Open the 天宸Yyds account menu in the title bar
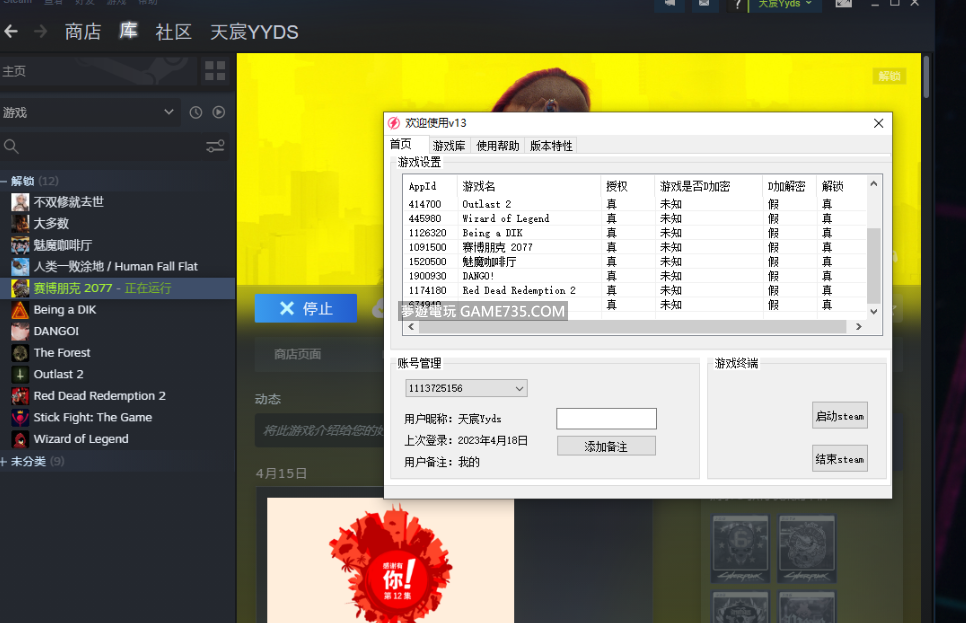Viewport: 966px width, 623px height. click(x=784, y=4)
